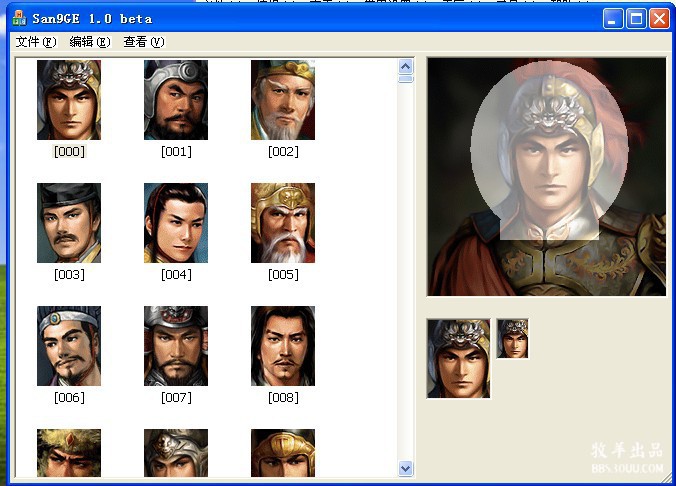Click the [002] label text

click(283, 152)
